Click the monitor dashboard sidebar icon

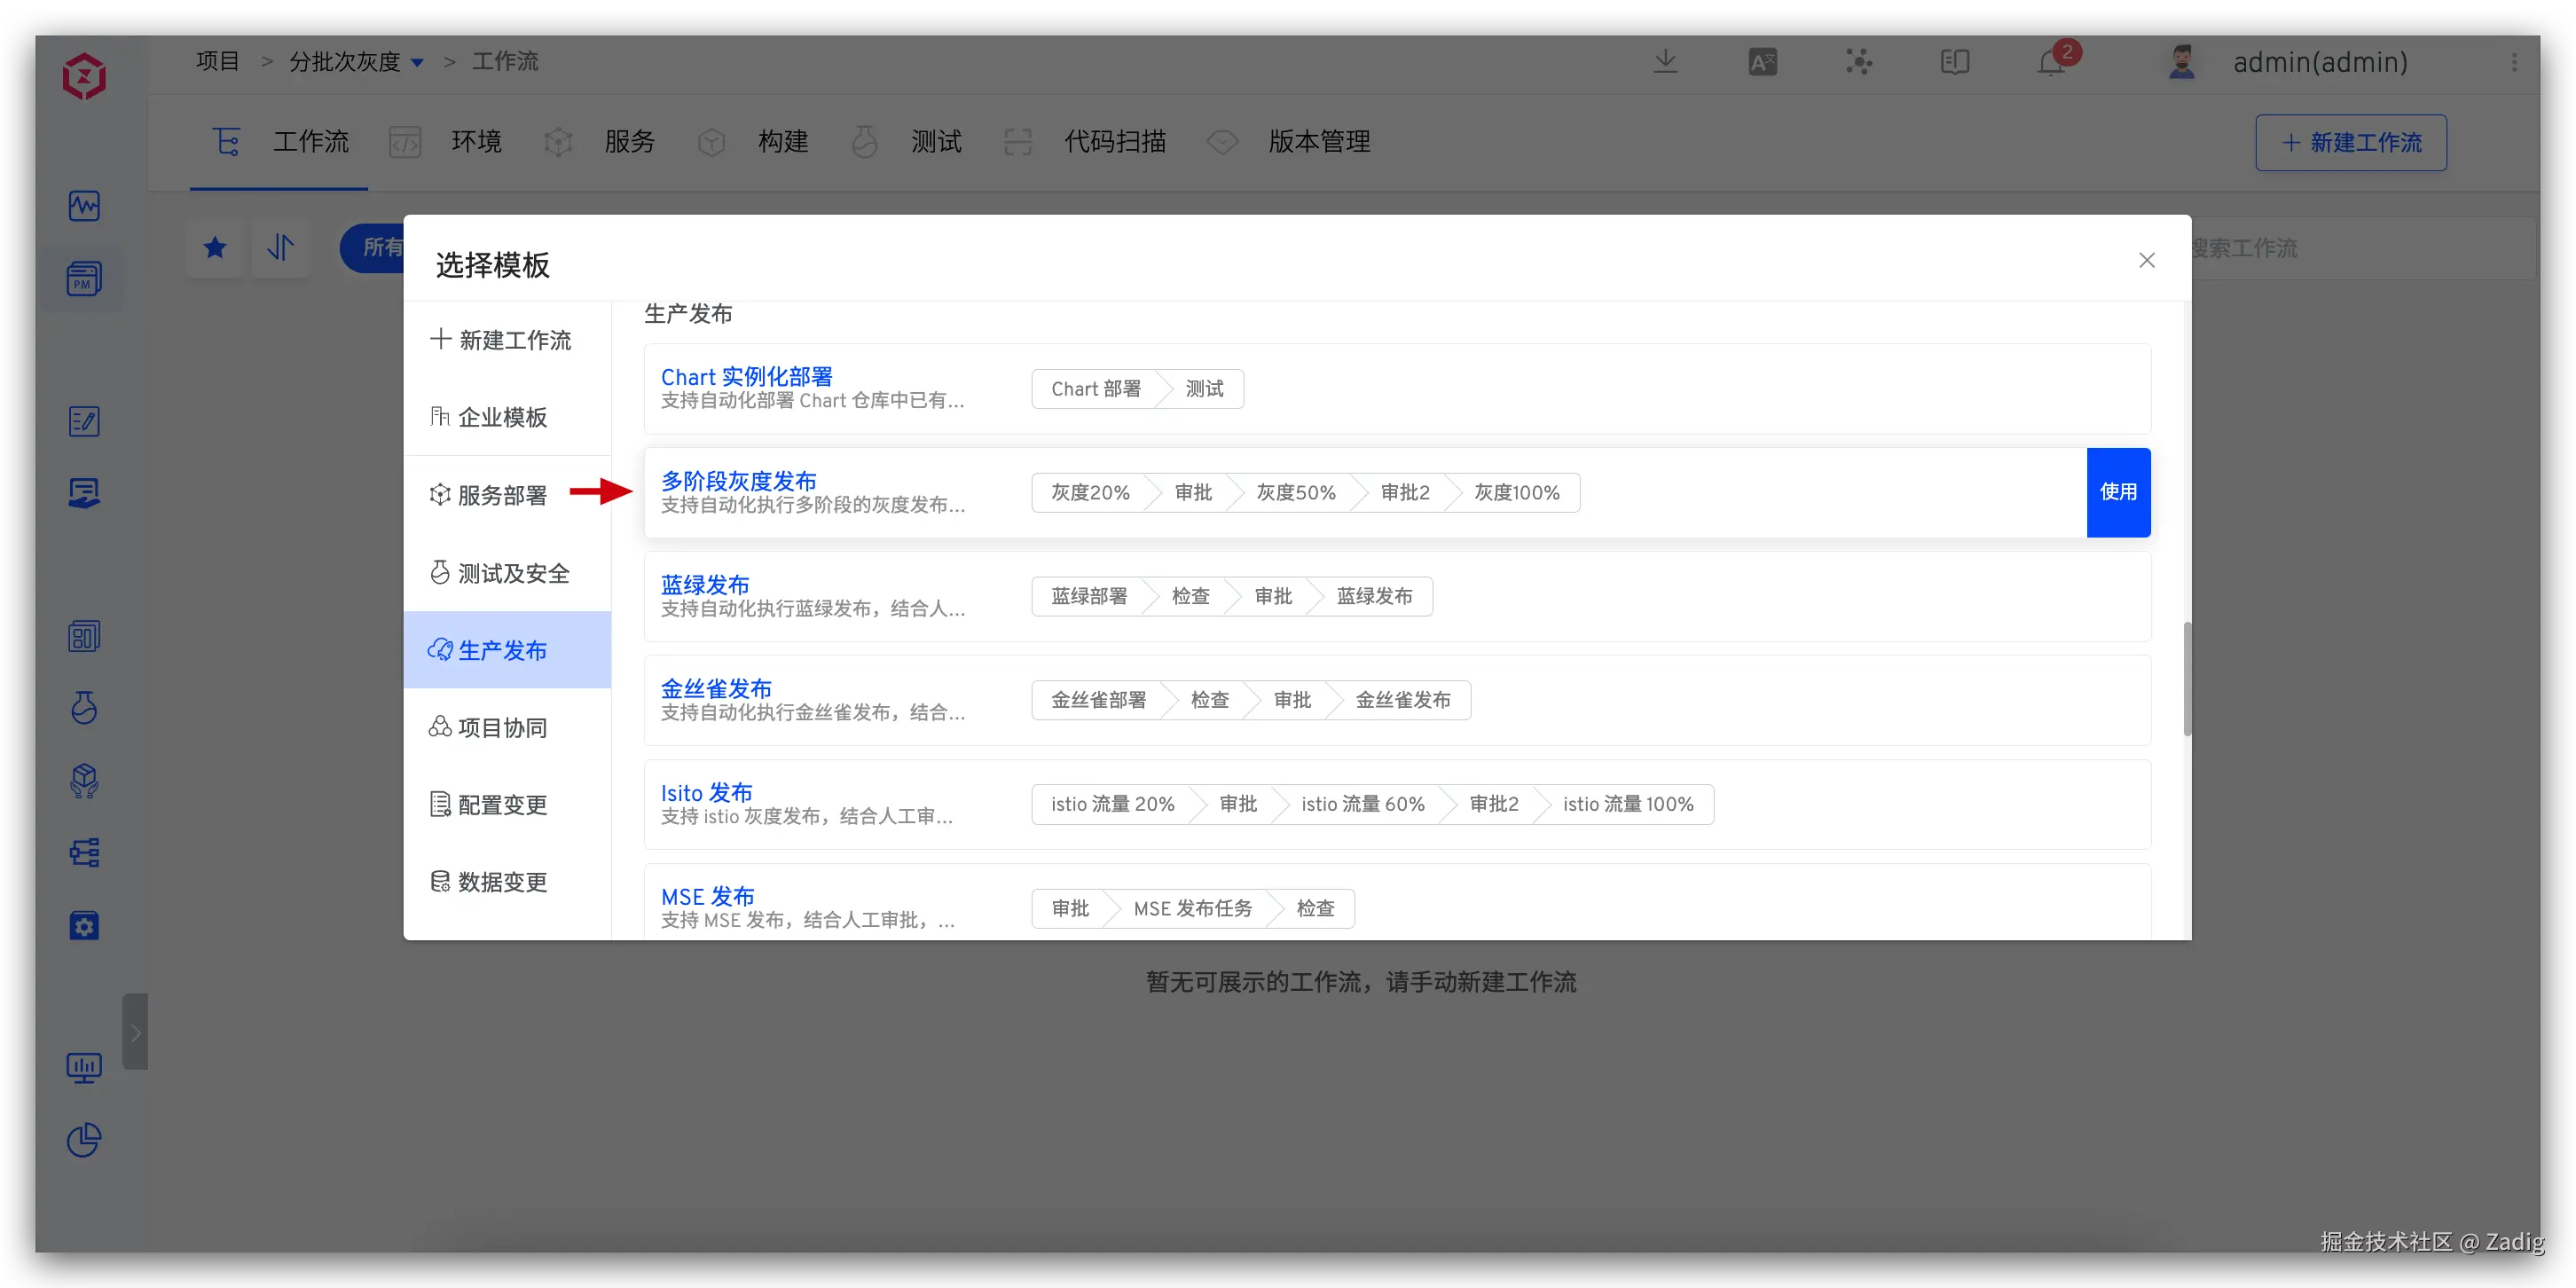pos(84,1068)
